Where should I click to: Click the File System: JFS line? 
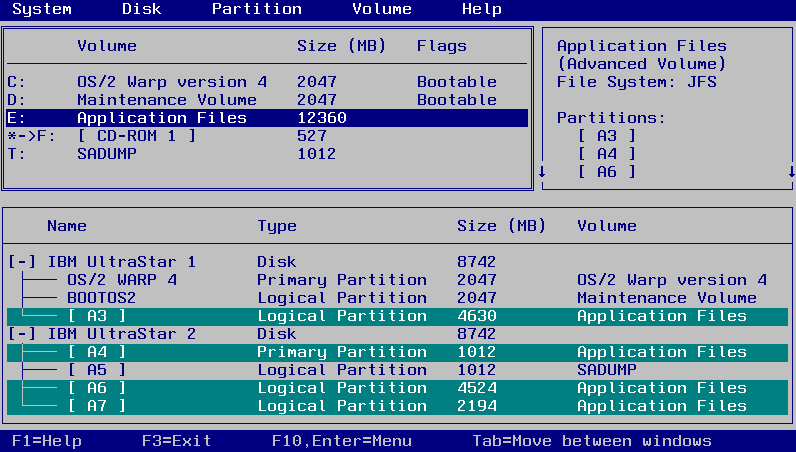point(637,82)
